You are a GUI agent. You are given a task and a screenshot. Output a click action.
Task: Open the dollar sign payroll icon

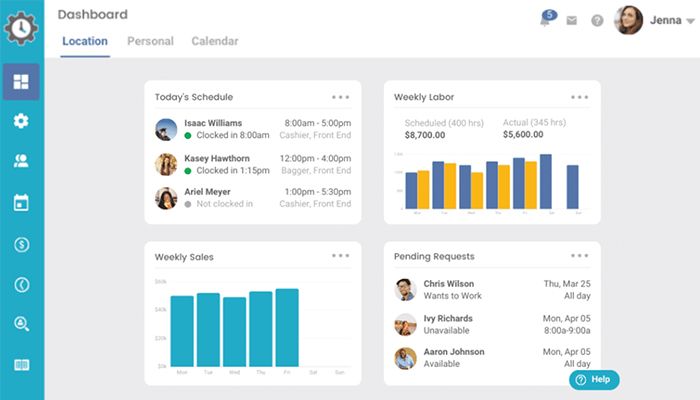point(21,244)
